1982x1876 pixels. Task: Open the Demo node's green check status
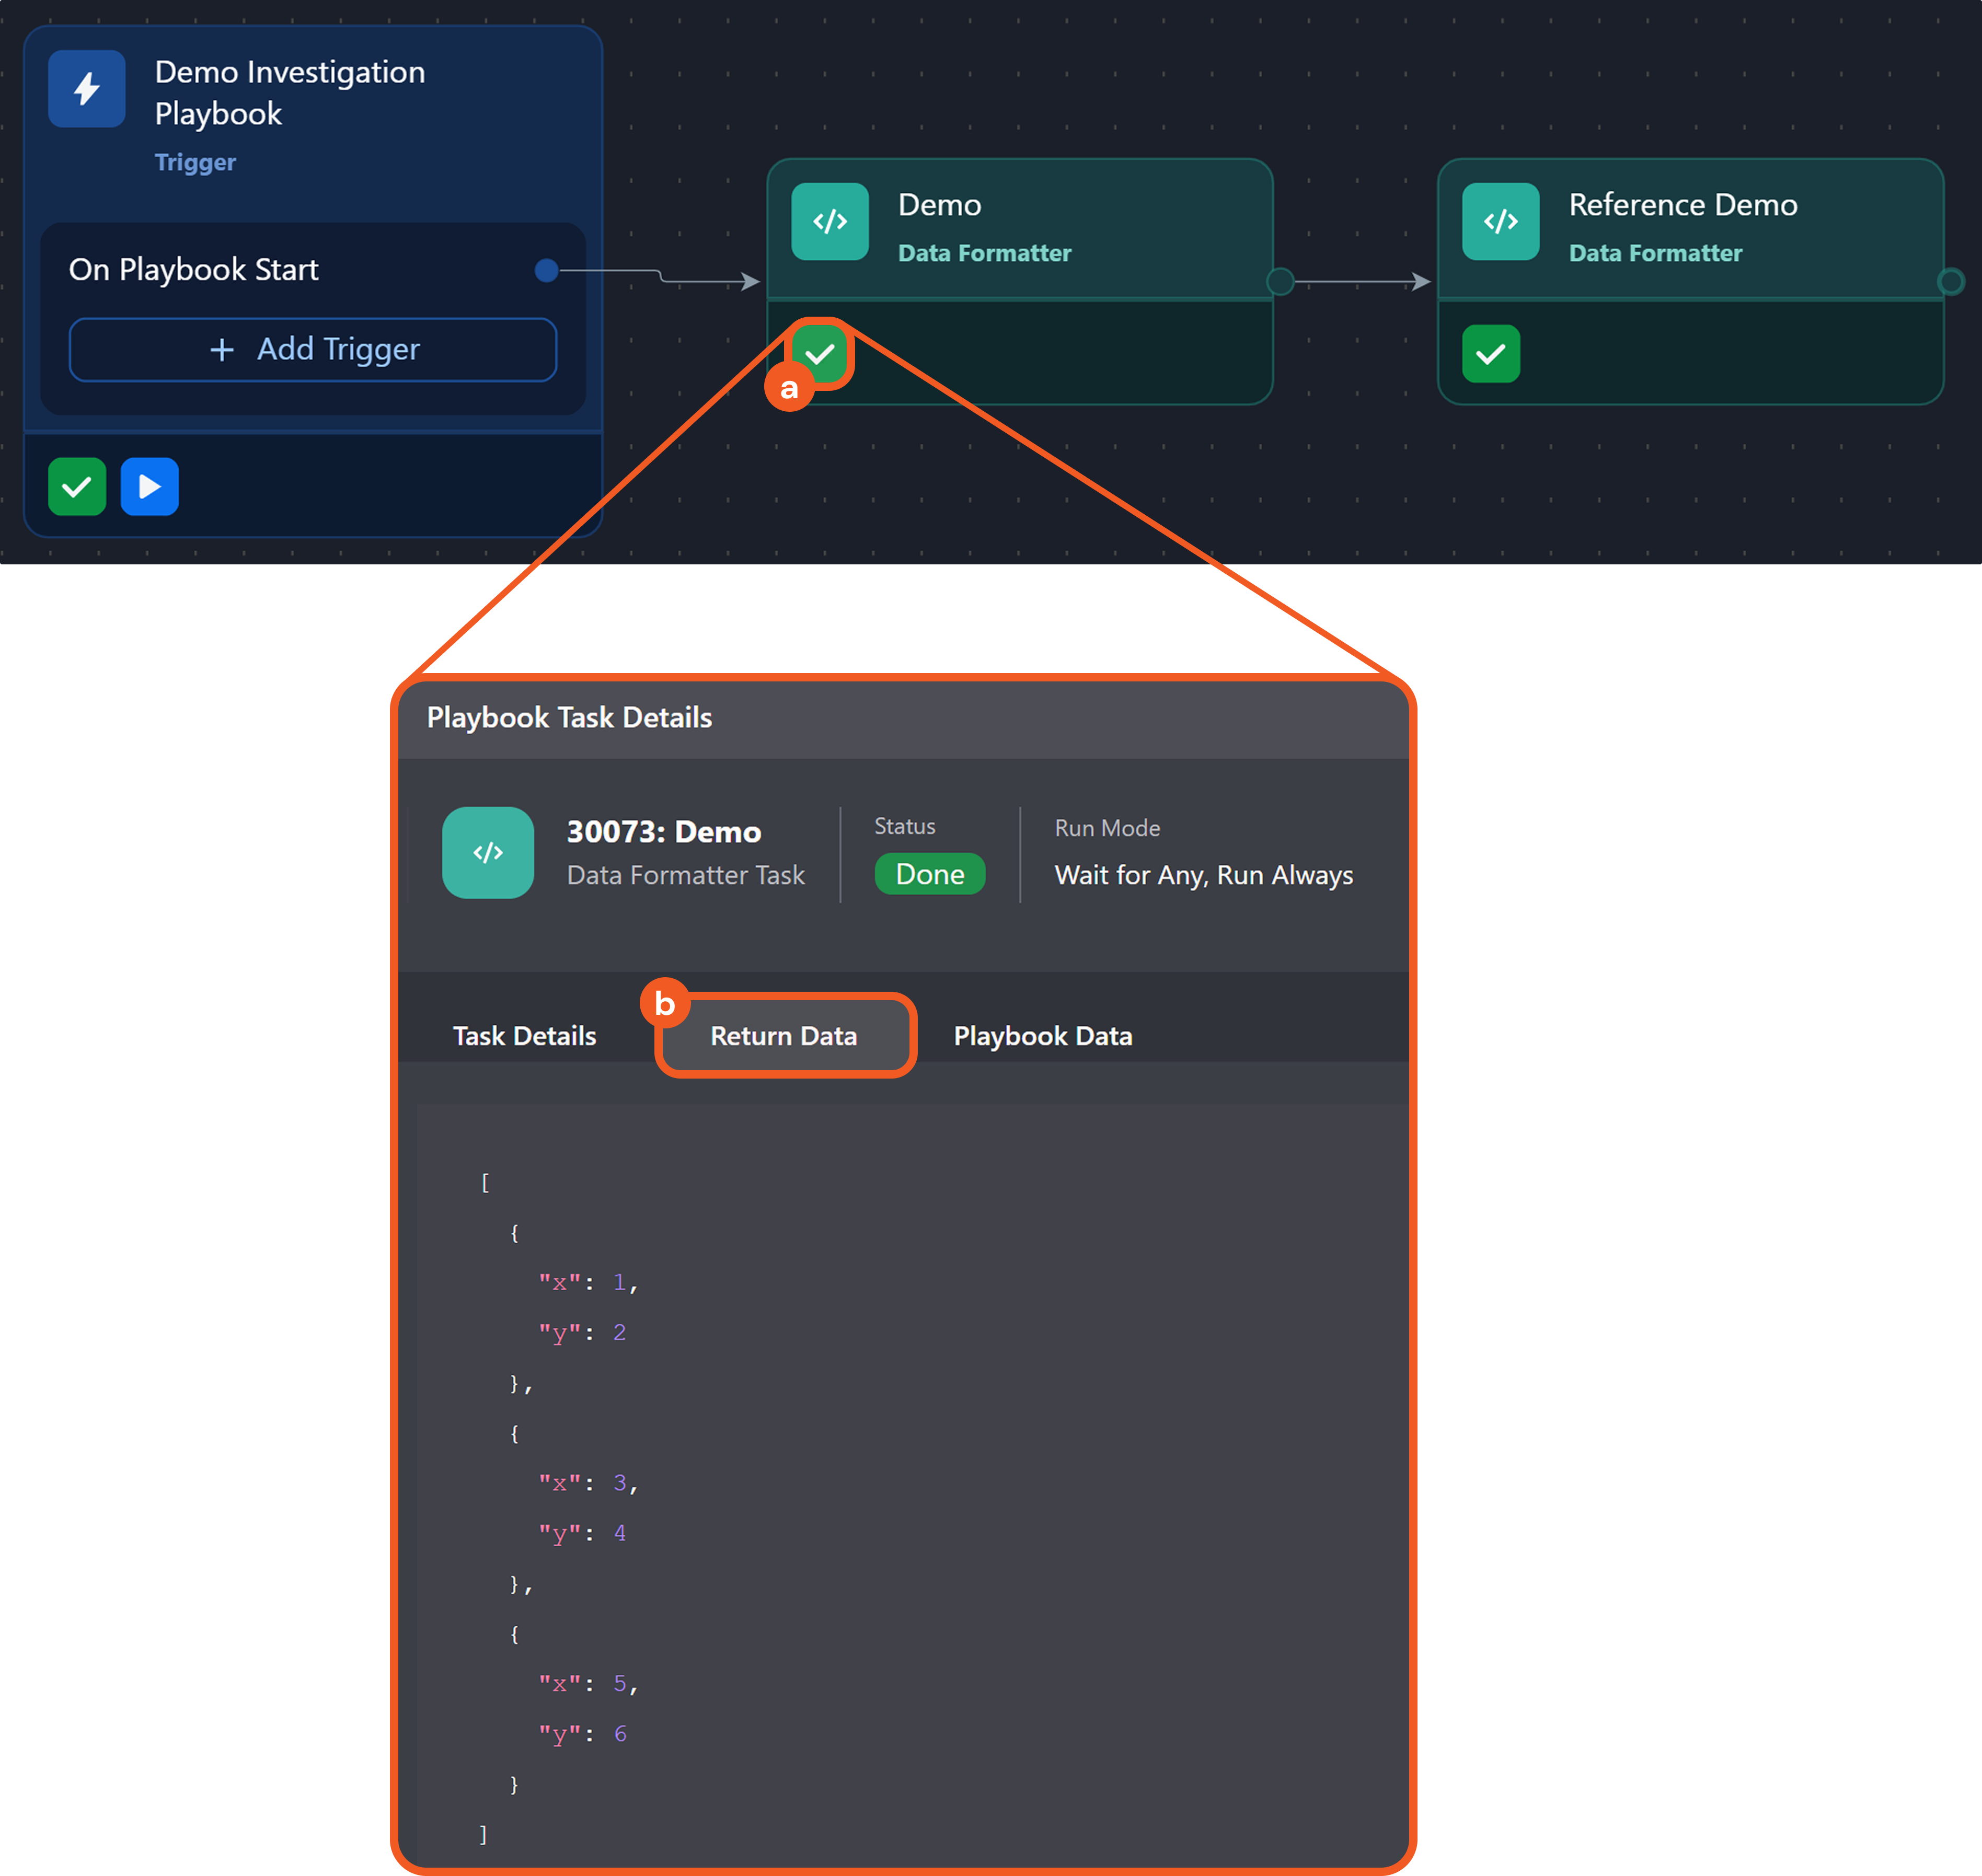[x=821, y=353]
